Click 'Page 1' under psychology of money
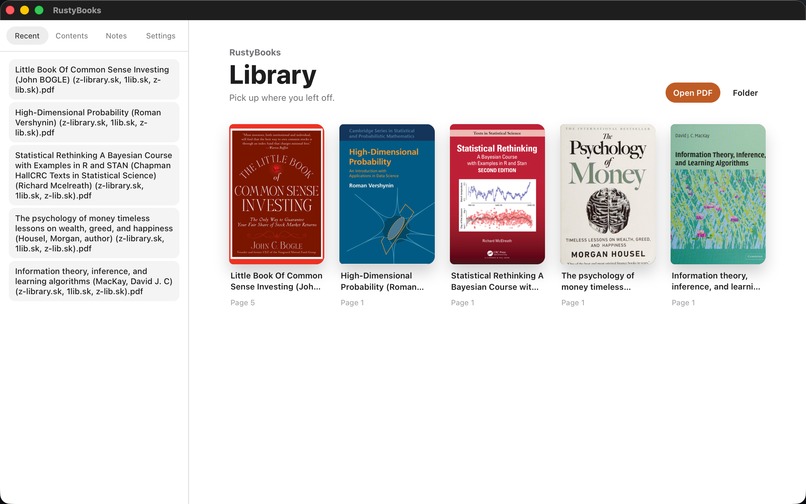 click(573, 303)
